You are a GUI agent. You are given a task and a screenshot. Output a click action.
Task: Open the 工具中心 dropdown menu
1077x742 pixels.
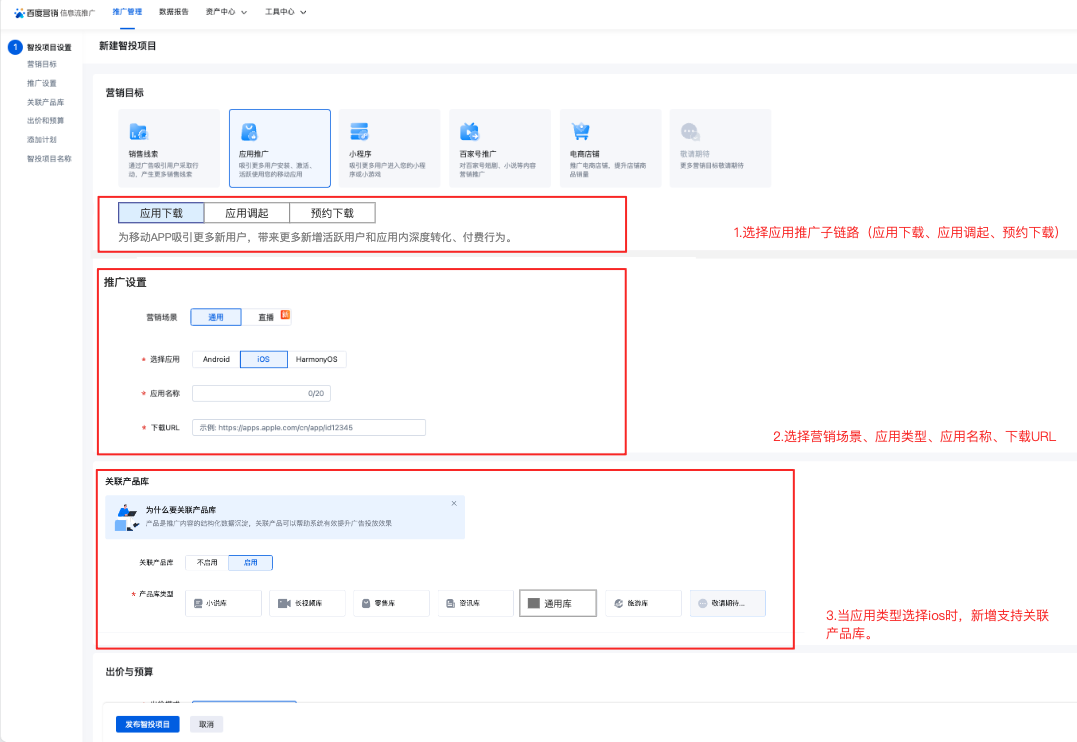click(x=285, y=11)
